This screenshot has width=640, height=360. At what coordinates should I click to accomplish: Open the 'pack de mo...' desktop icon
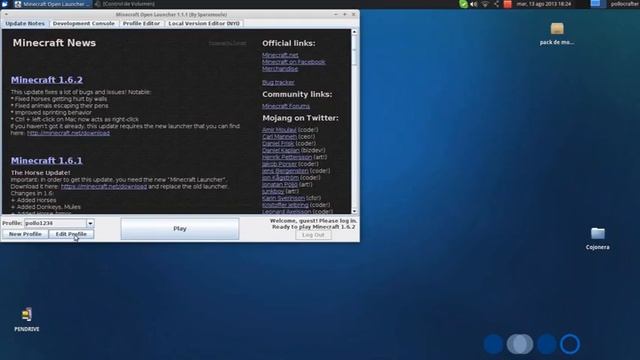coord(557,33)
